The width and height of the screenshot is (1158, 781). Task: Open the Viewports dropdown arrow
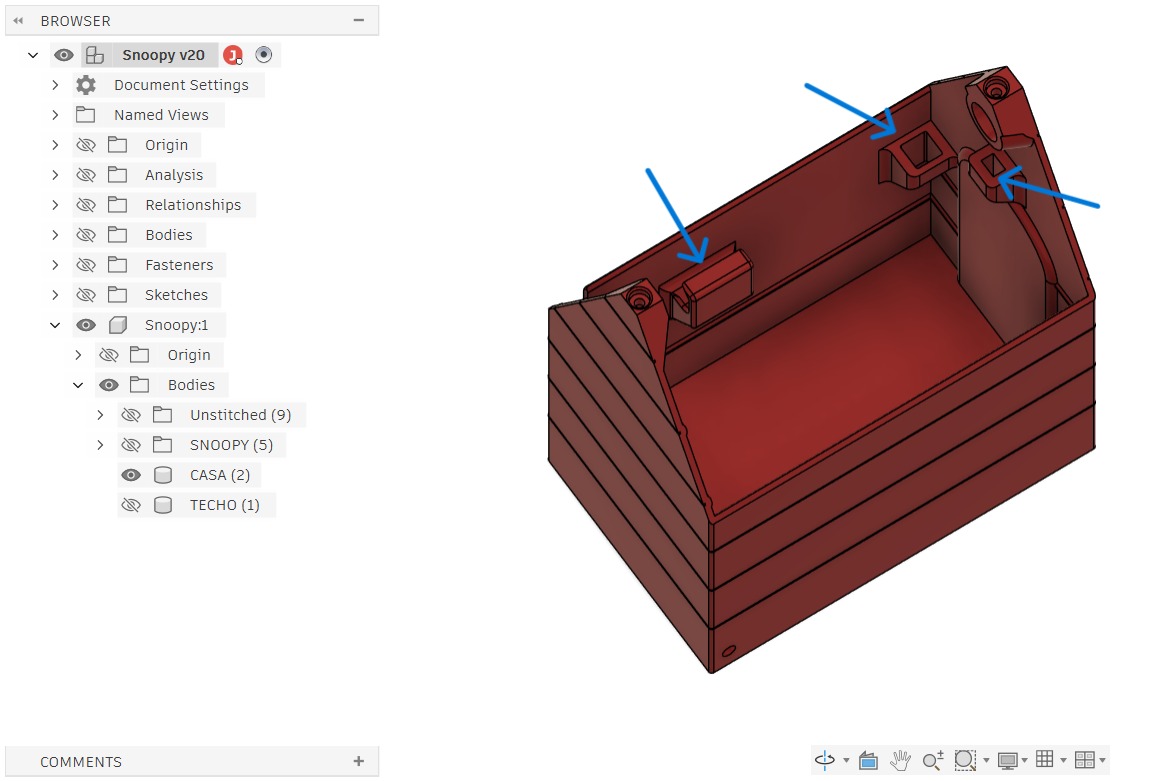1102,760
